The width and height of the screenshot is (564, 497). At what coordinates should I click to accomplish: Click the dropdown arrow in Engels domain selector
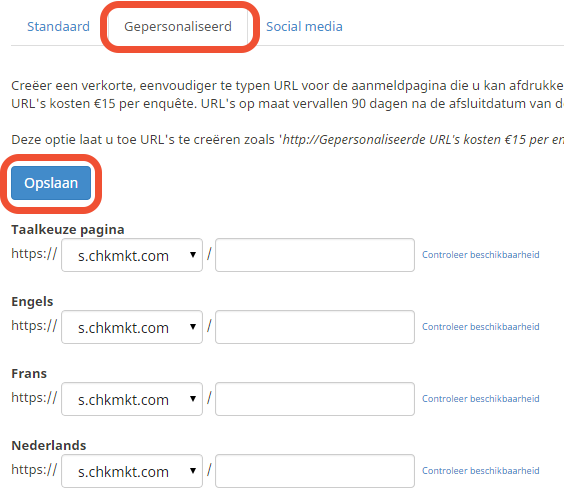[x=193, y=327]
